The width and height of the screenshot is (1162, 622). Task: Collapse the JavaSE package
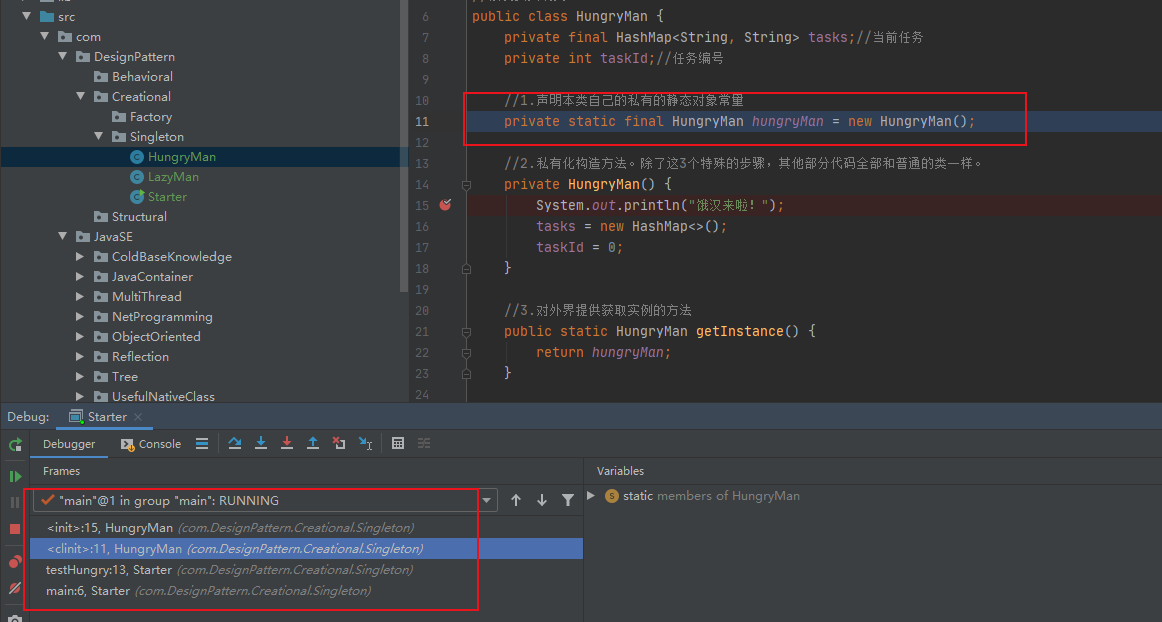tap(63, 236)
